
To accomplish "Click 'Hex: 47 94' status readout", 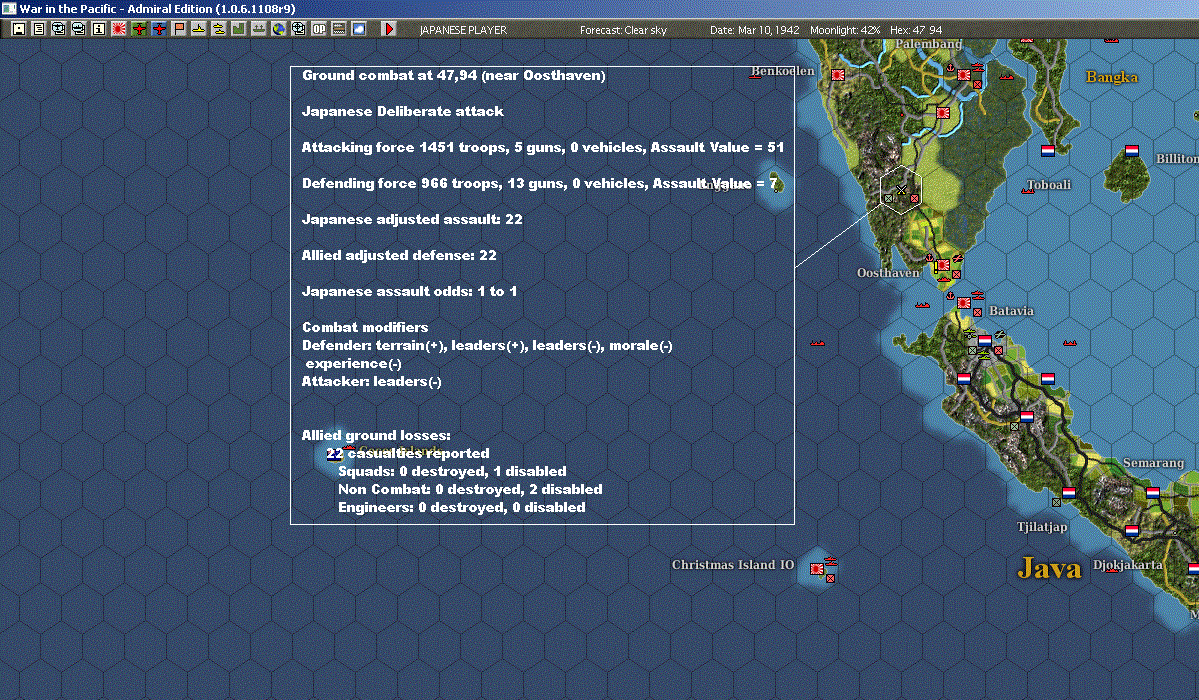I will [x=916, y=30].
